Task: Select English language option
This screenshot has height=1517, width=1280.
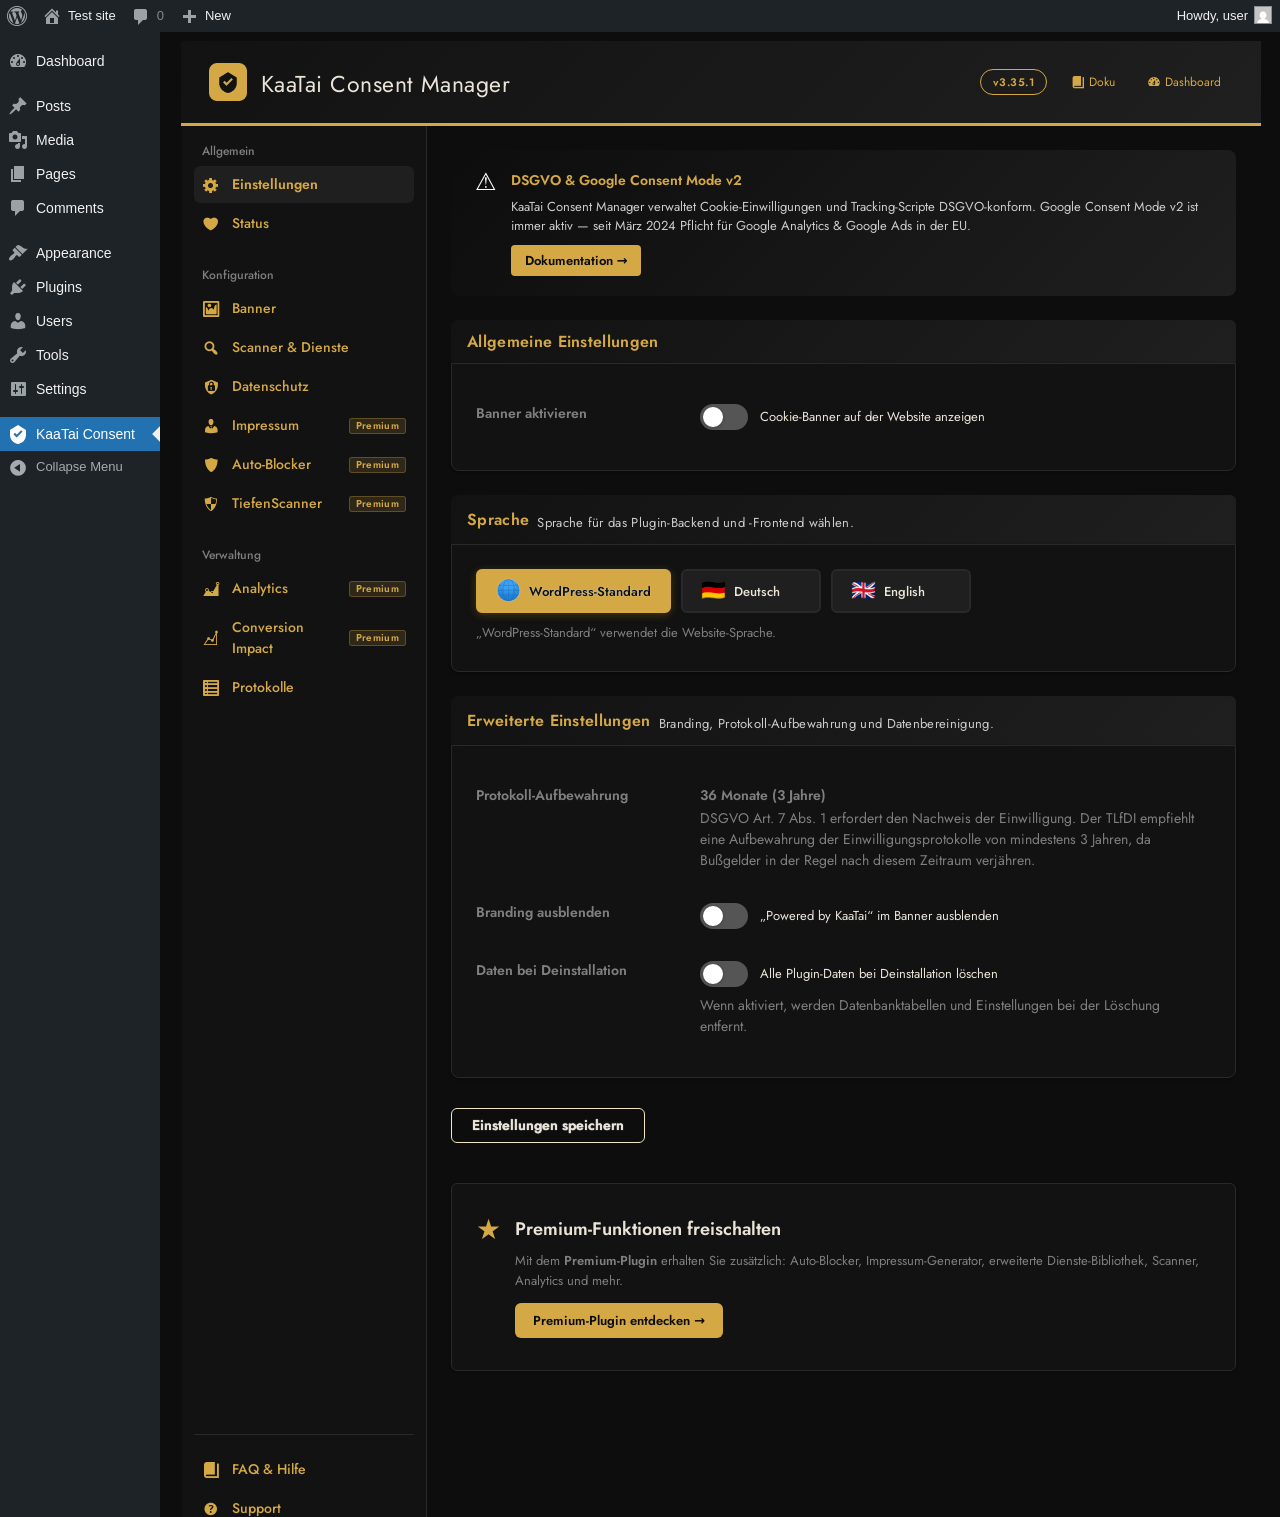Action: click(901, 591)
